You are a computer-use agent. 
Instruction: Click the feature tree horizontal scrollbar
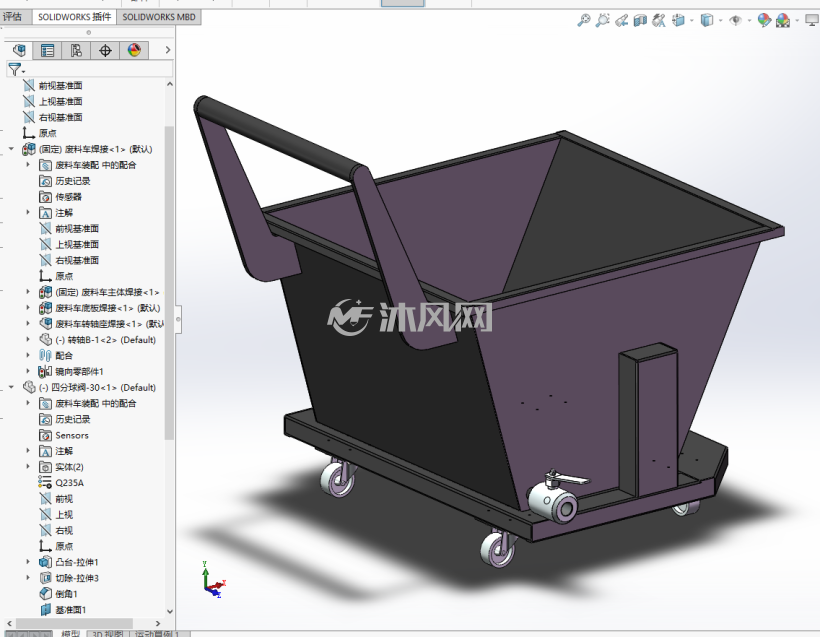pyautogui.click(x=74, y=623)
